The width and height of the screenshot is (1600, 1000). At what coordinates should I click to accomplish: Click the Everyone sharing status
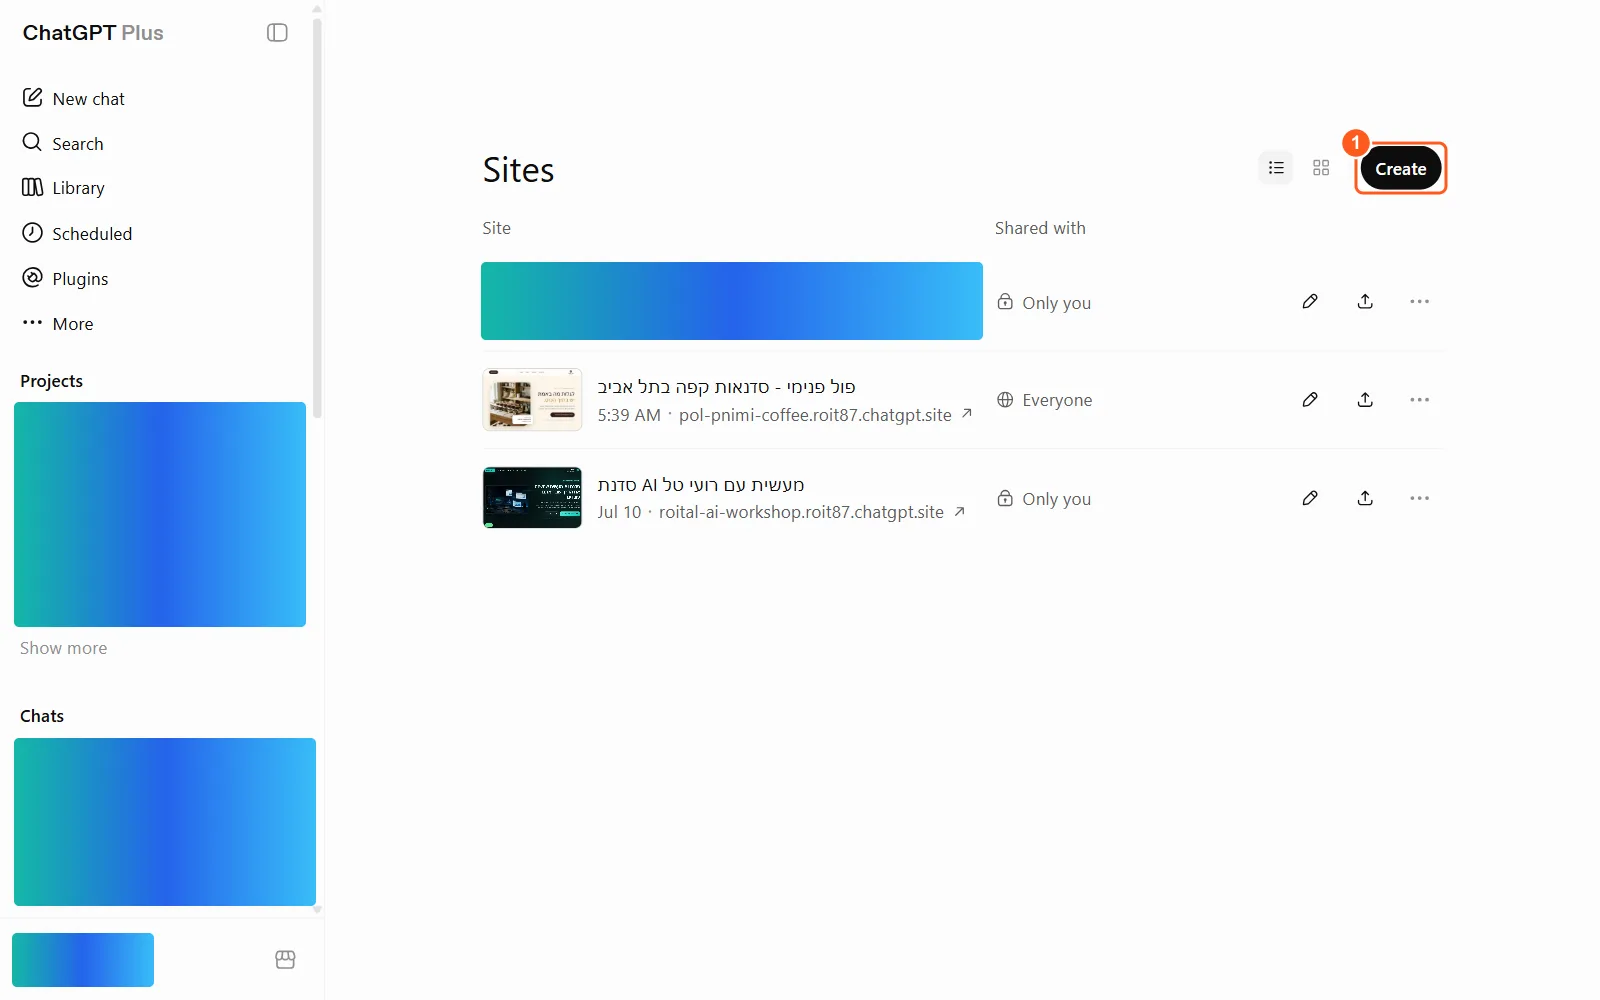[x=1044, y=400]
